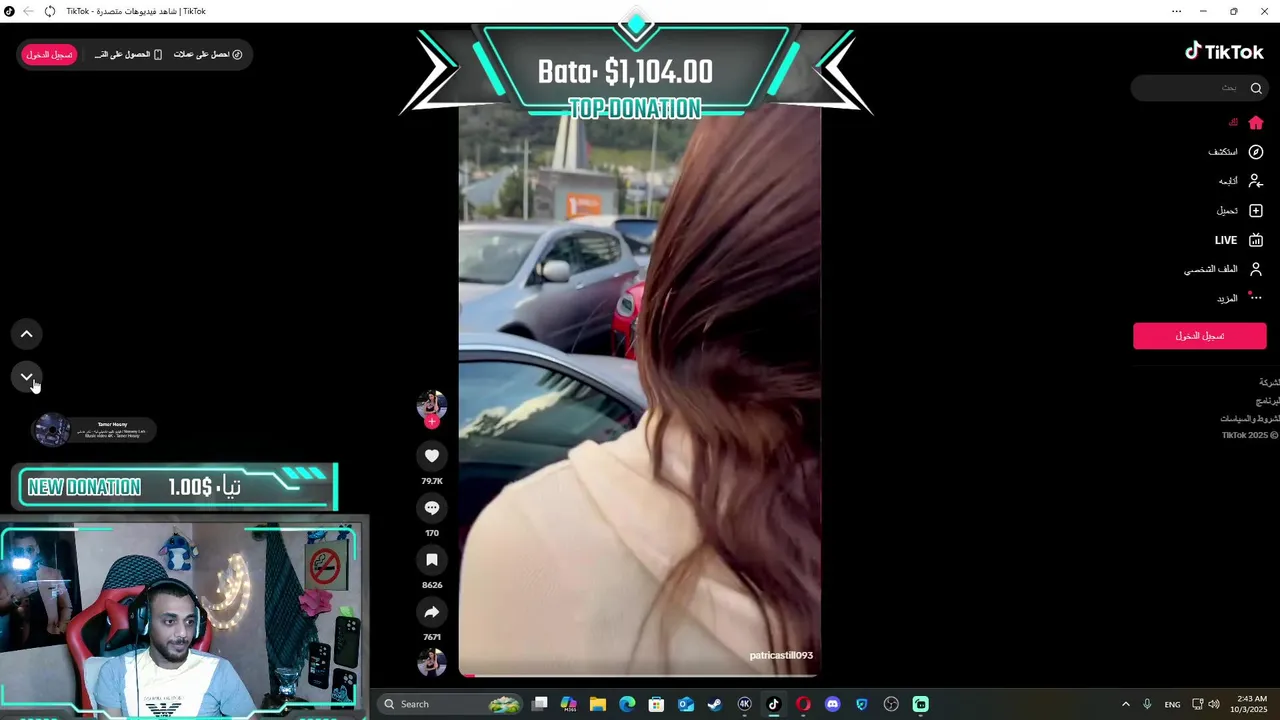This screenshot has width=1280, height=720.
Task: Open the 4K app on the taskbar
Action: point(744,704)
